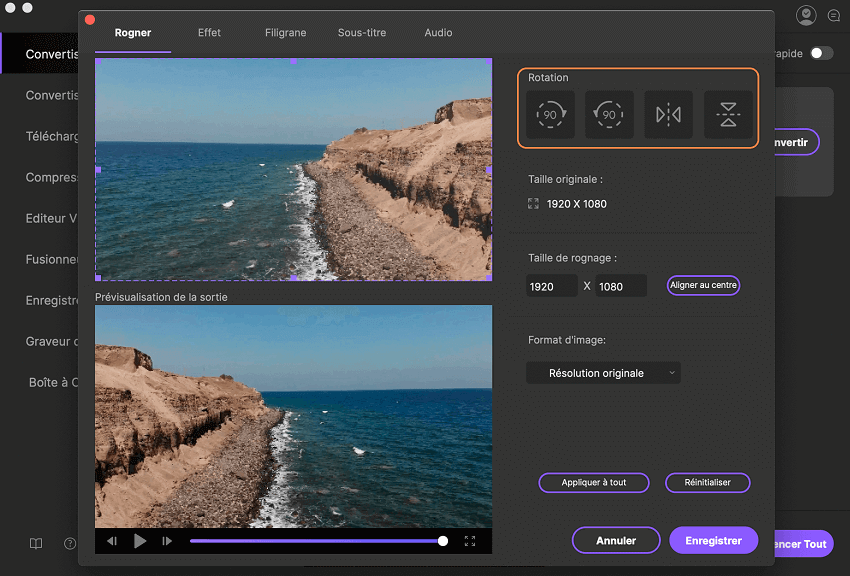The image size is (850, 576).
Task: Step to the next frame
Action: [167, 541]
